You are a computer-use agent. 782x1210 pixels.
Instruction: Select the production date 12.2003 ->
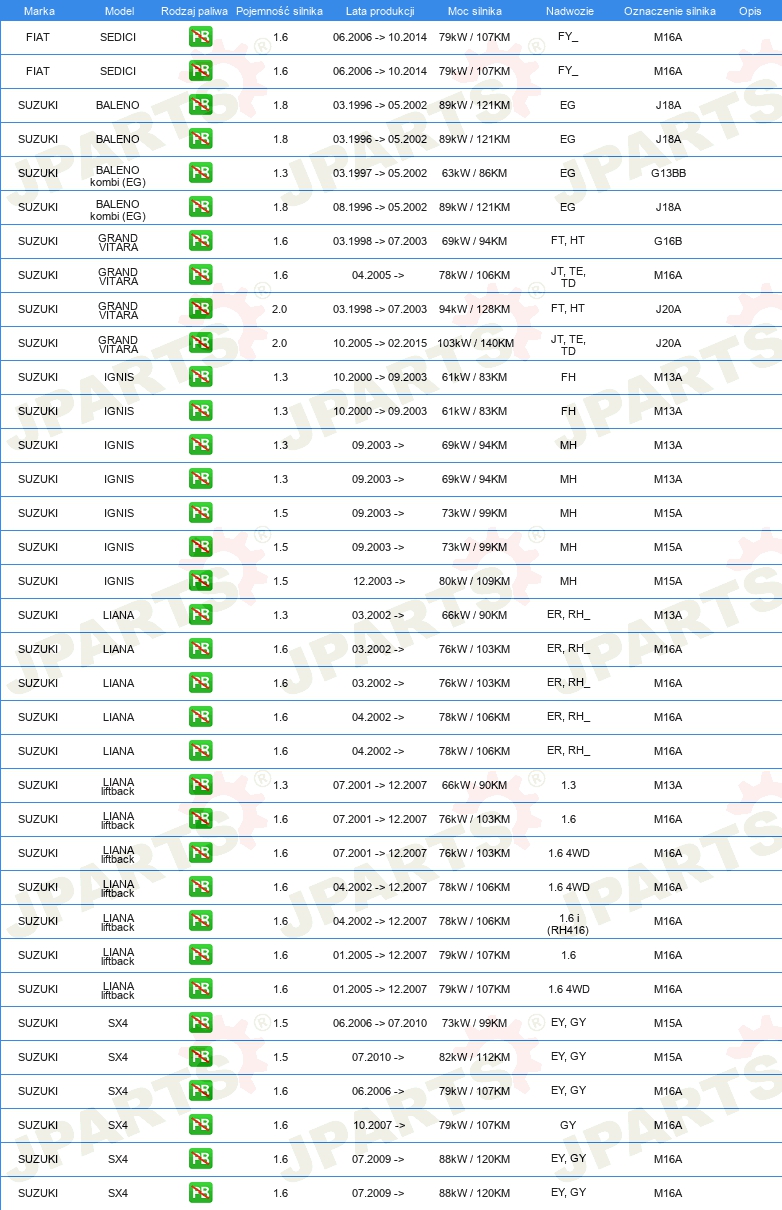pos(378,581)
